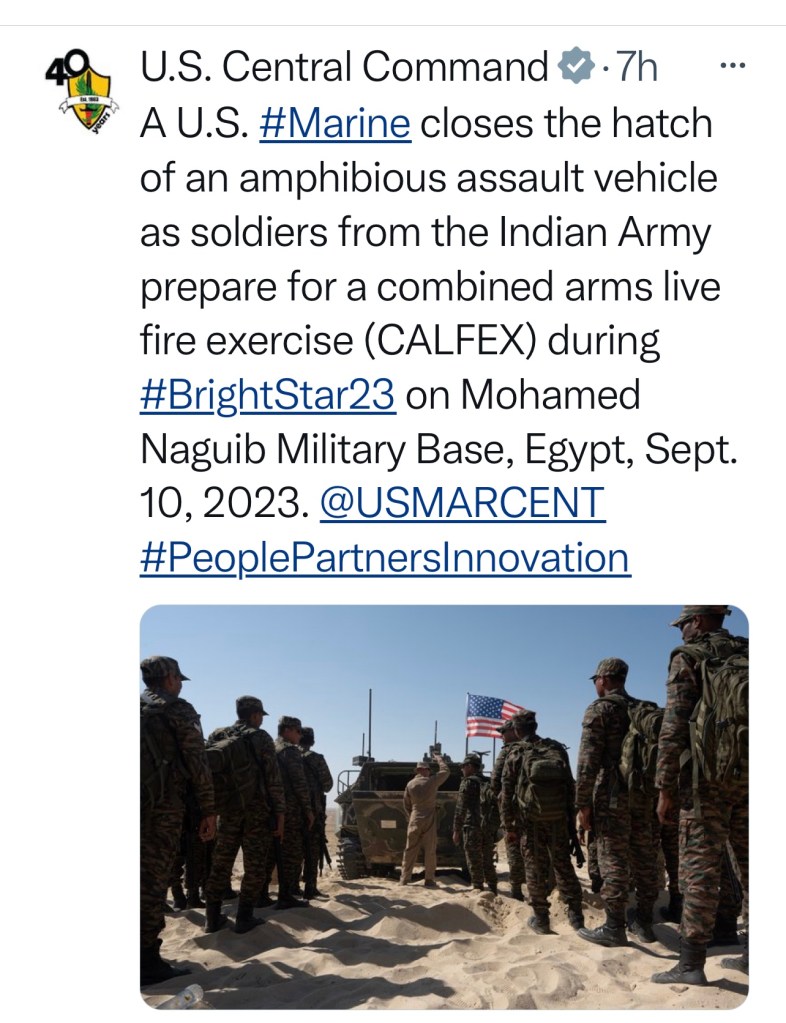This screenshot has width=786, height=1023.
Task: Open the #PeoplePartnersInnovation hashtag
Action: tap(385, 557)
